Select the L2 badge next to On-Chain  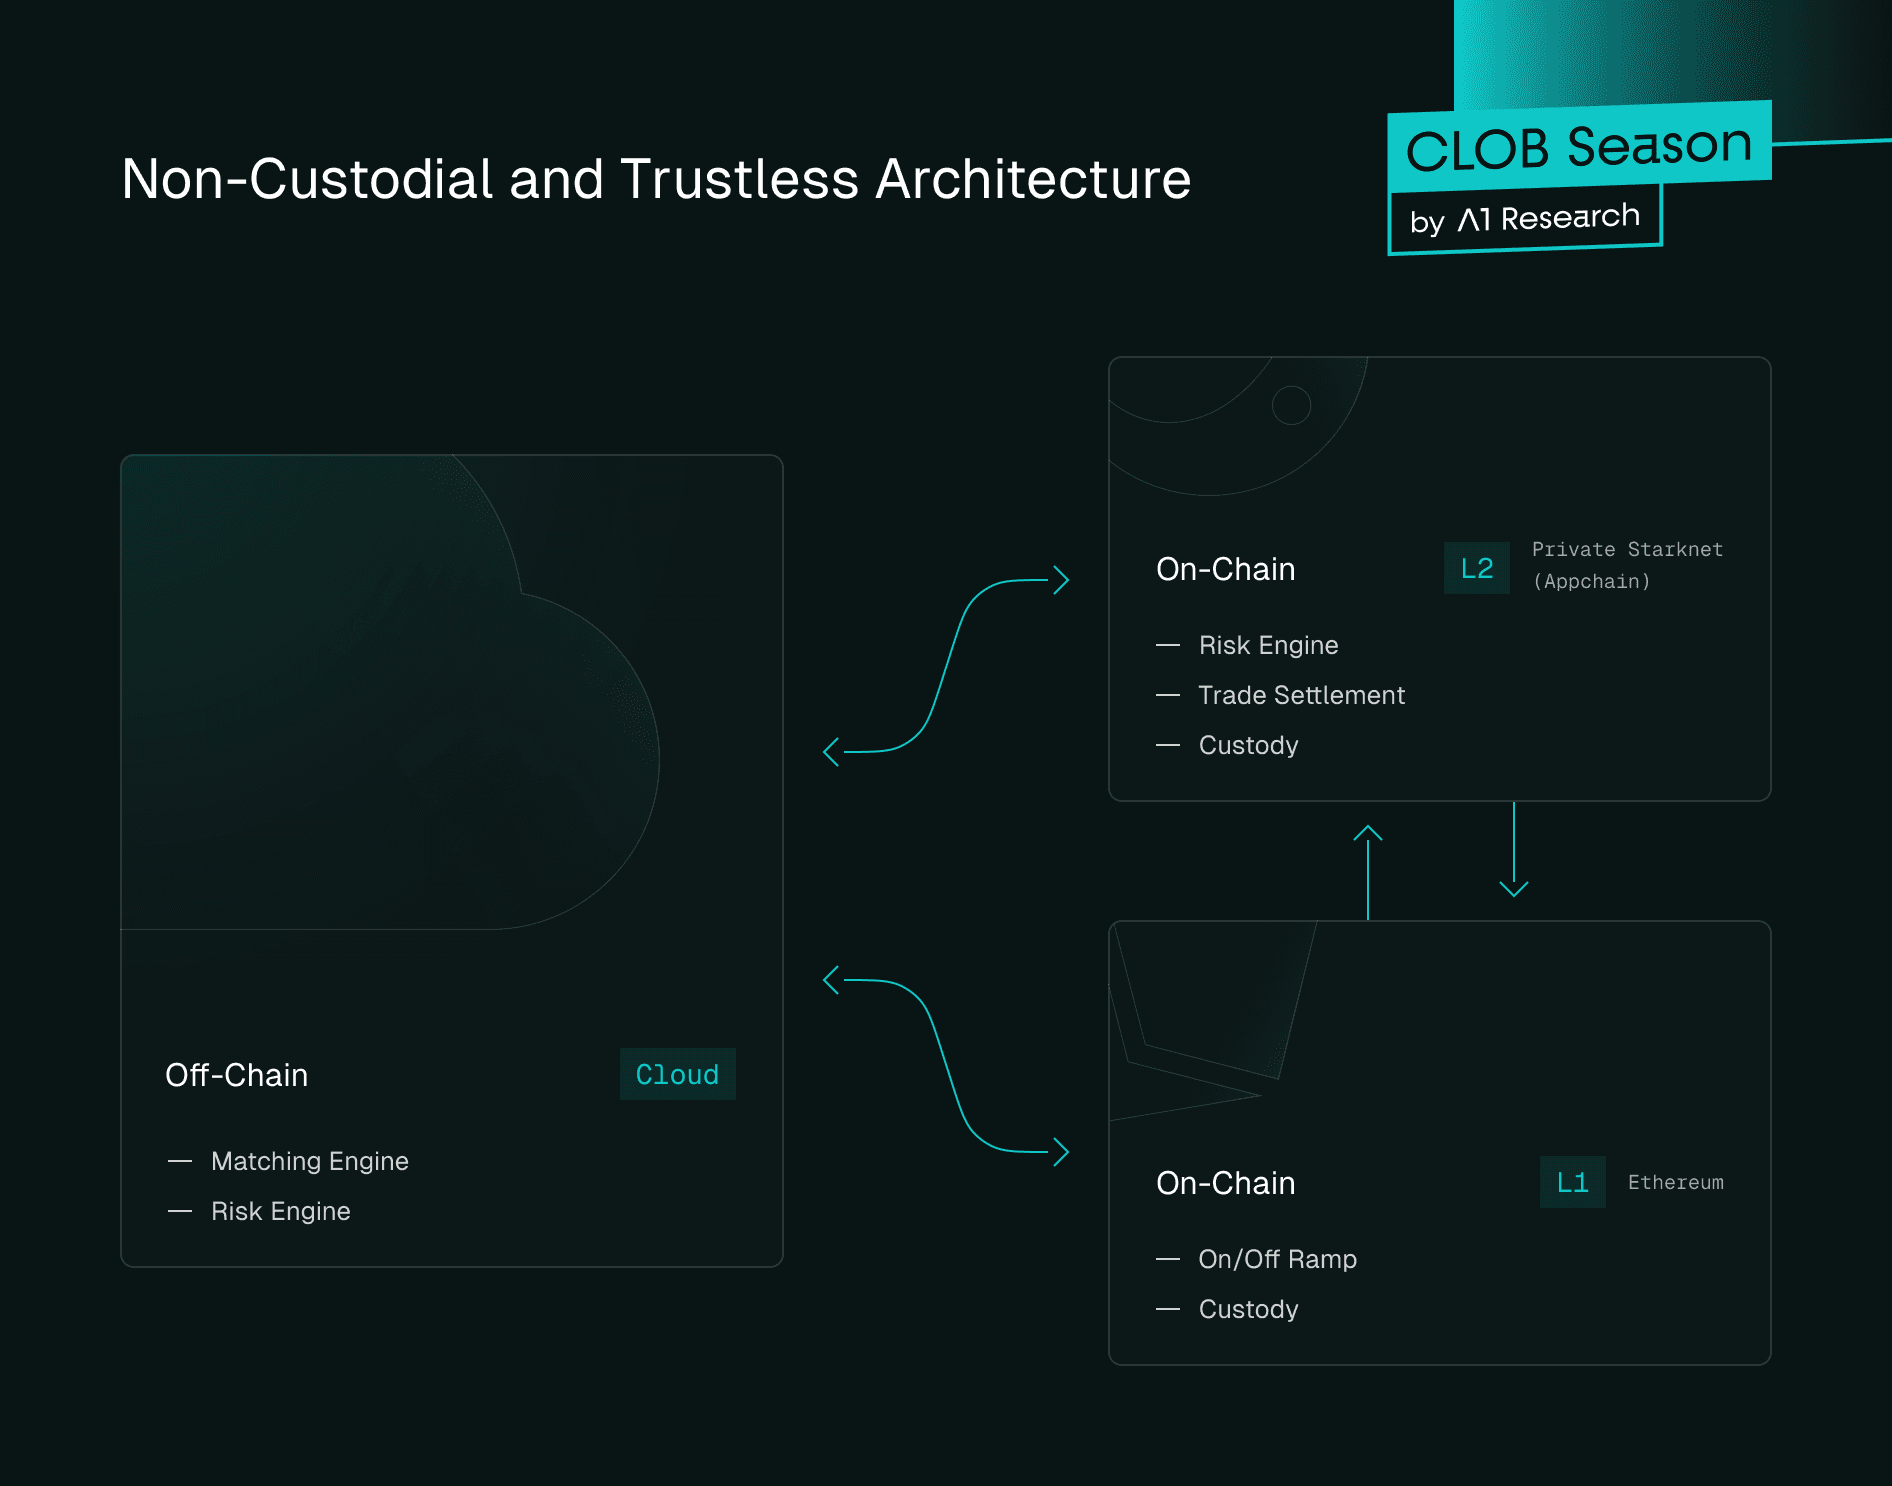coord(1477,568)
